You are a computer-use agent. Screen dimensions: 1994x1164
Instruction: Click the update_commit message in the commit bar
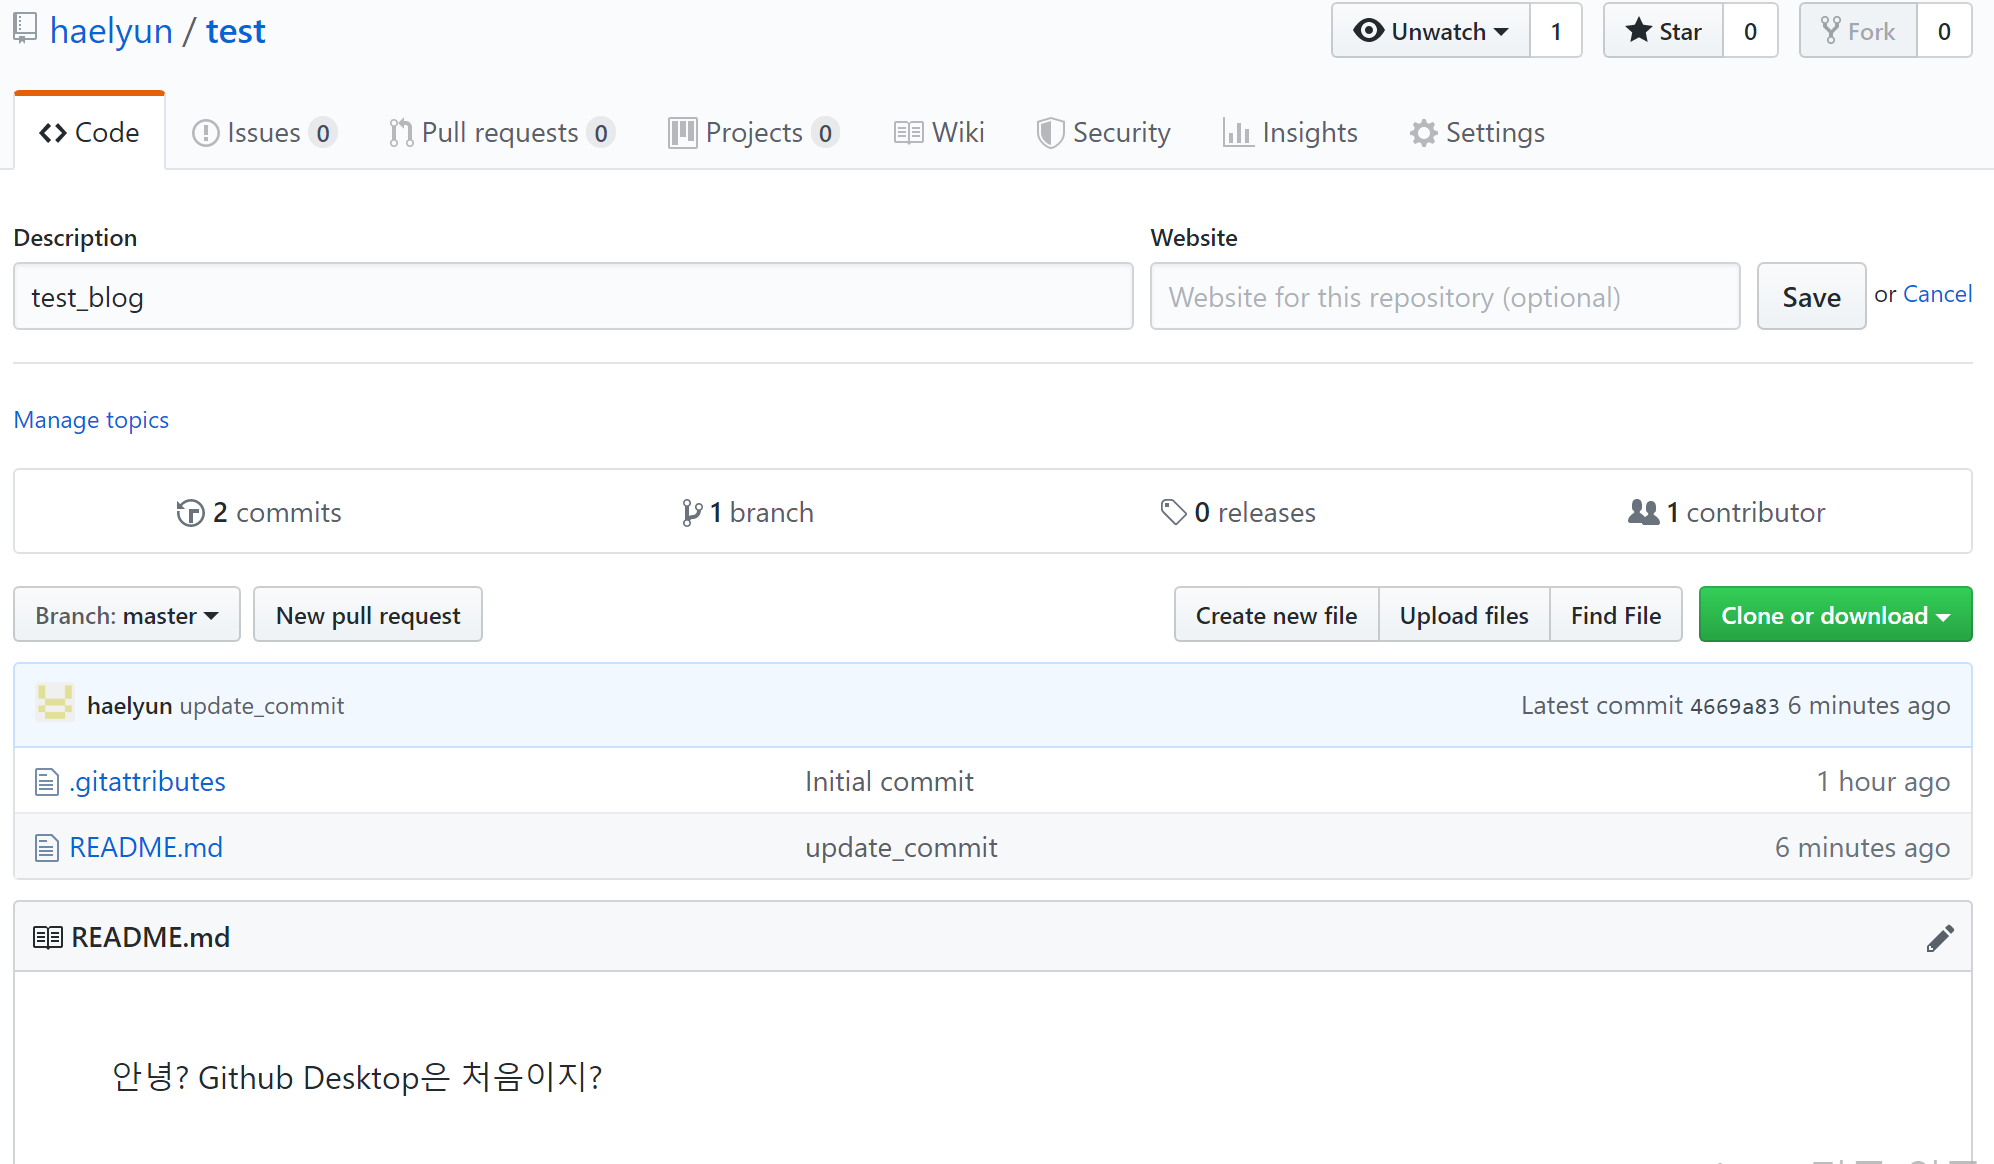click(262, 706)
